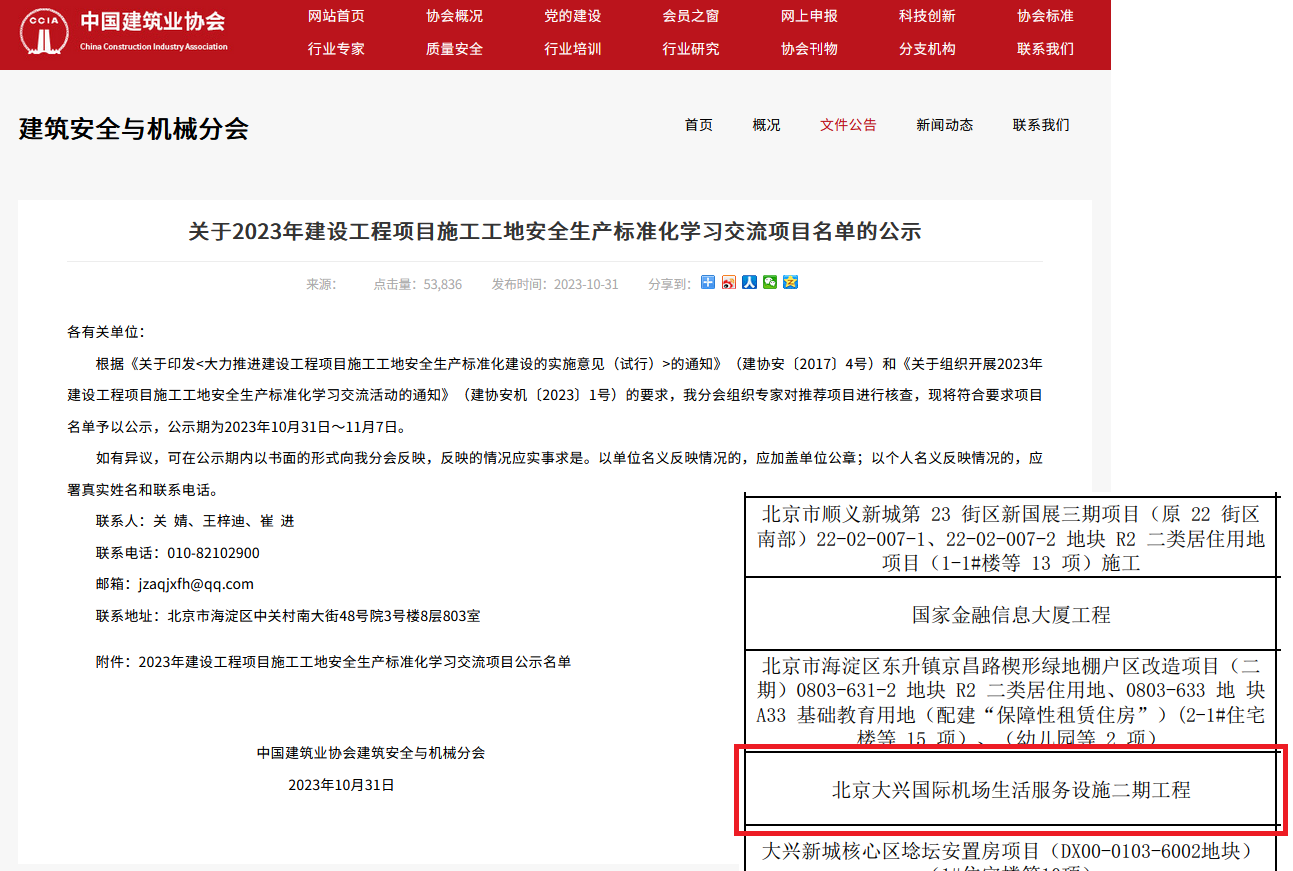This screenshot has width=1293, height=871.
Task: Share to Renren via blue icon
Action: click(749, 283)
